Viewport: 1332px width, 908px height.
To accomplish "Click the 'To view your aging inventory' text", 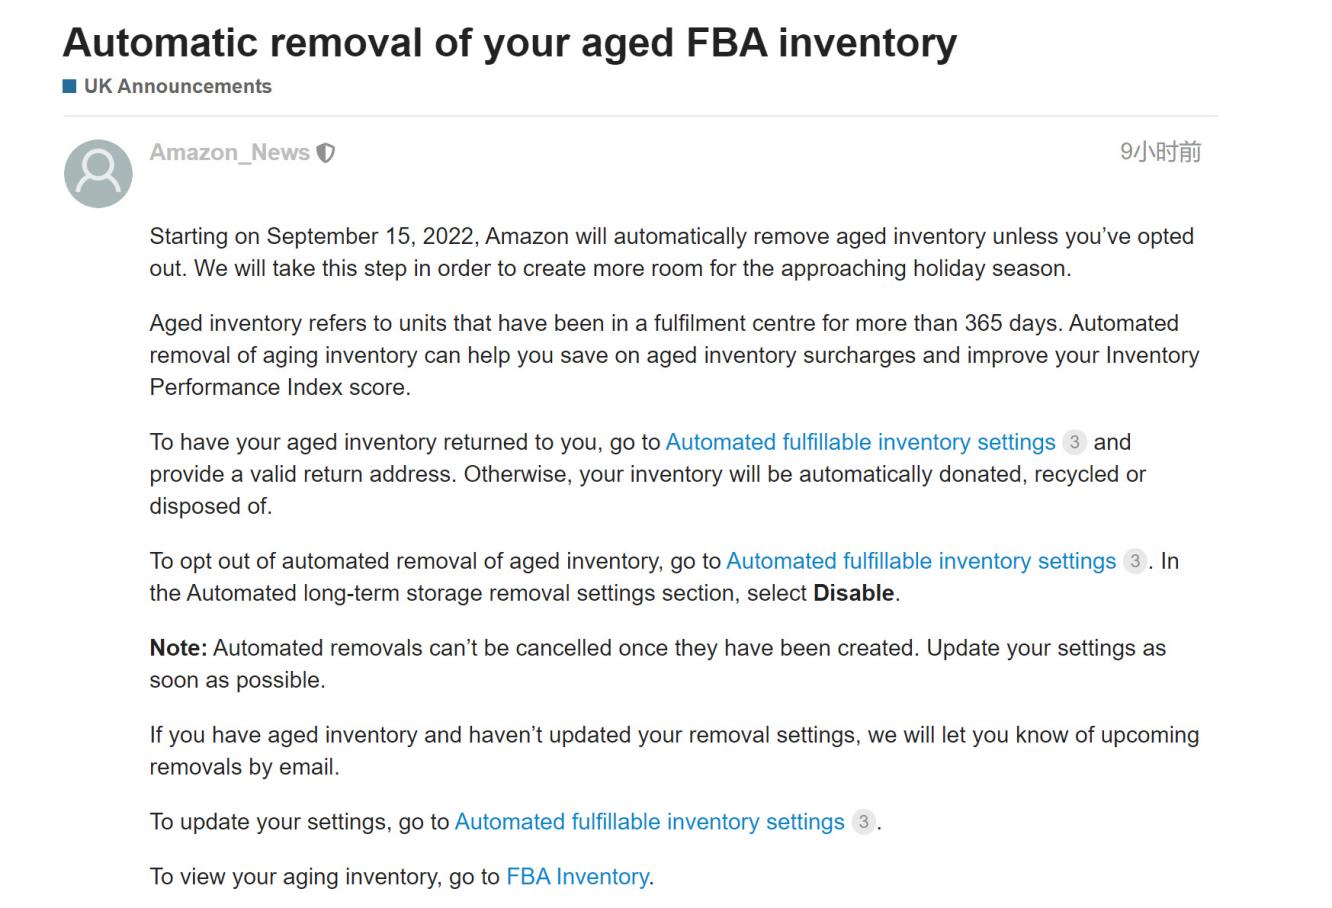I will point(325,877).
